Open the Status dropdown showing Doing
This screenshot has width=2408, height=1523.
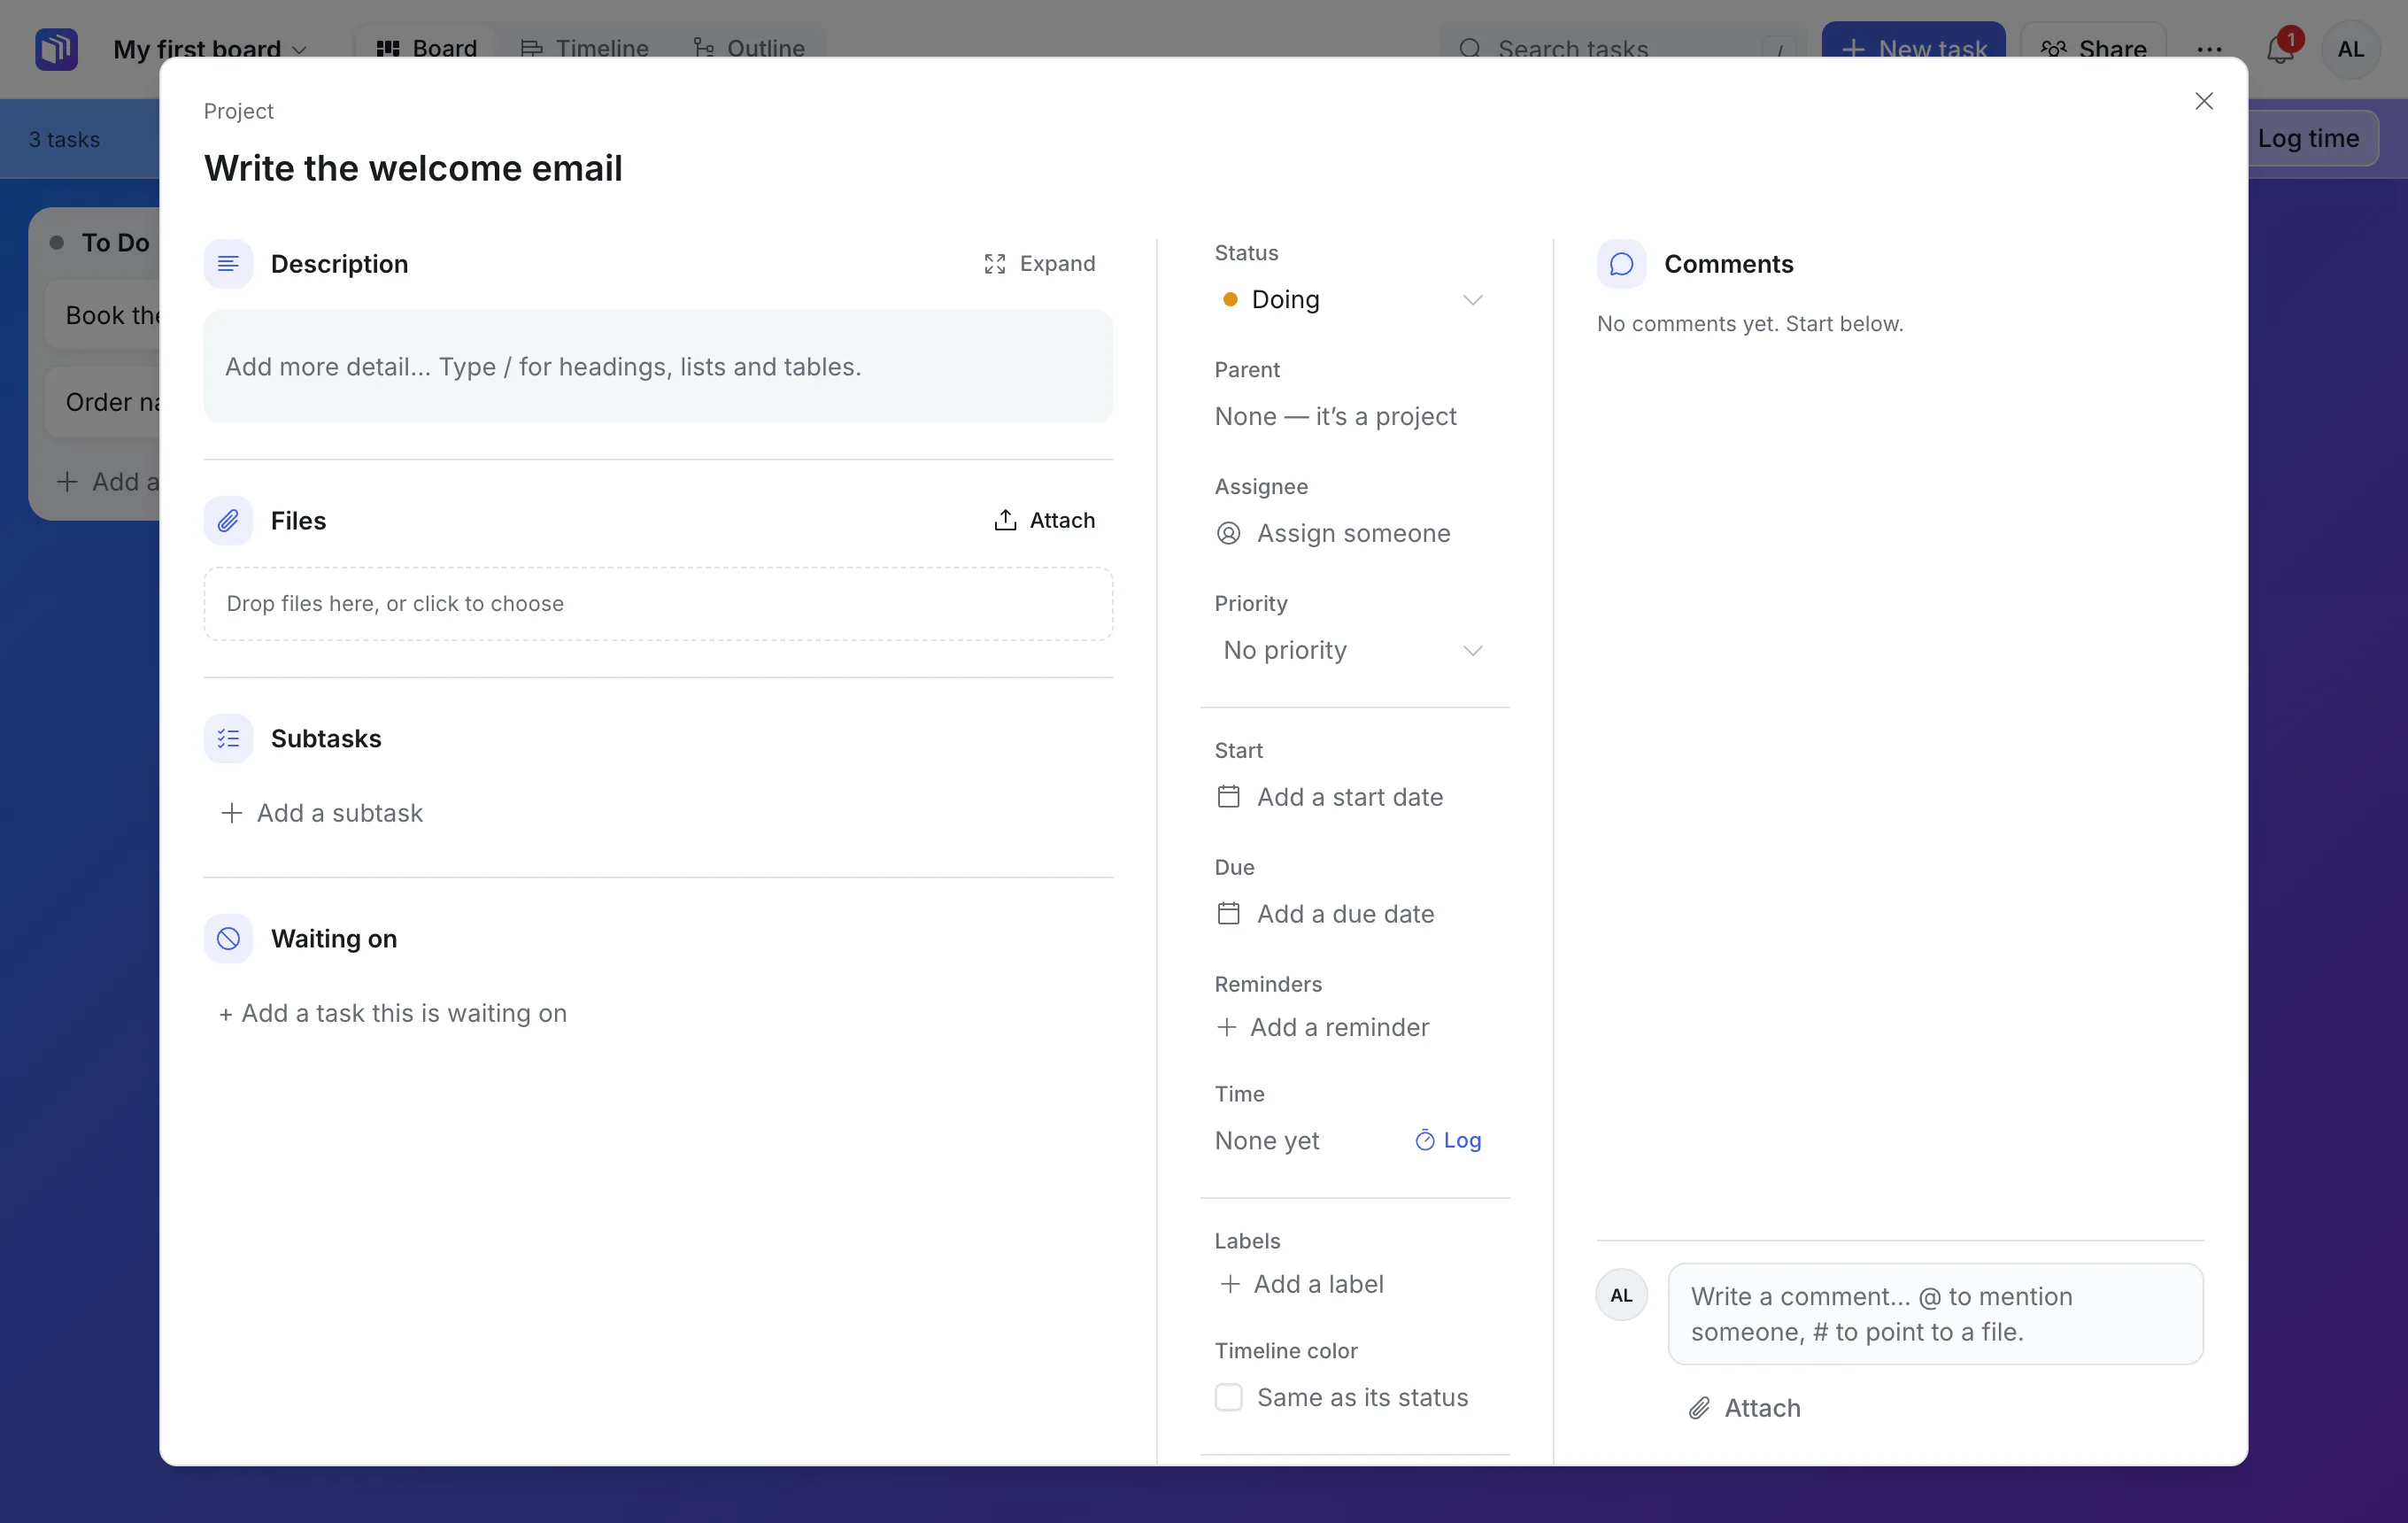pos(1352,299)
